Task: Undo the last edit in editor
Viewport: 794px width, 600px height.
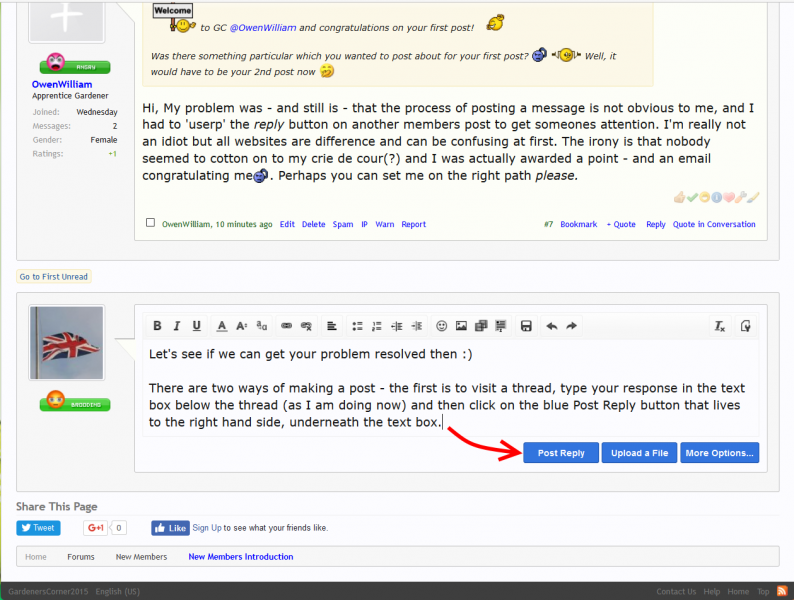Action: [552, 326]
